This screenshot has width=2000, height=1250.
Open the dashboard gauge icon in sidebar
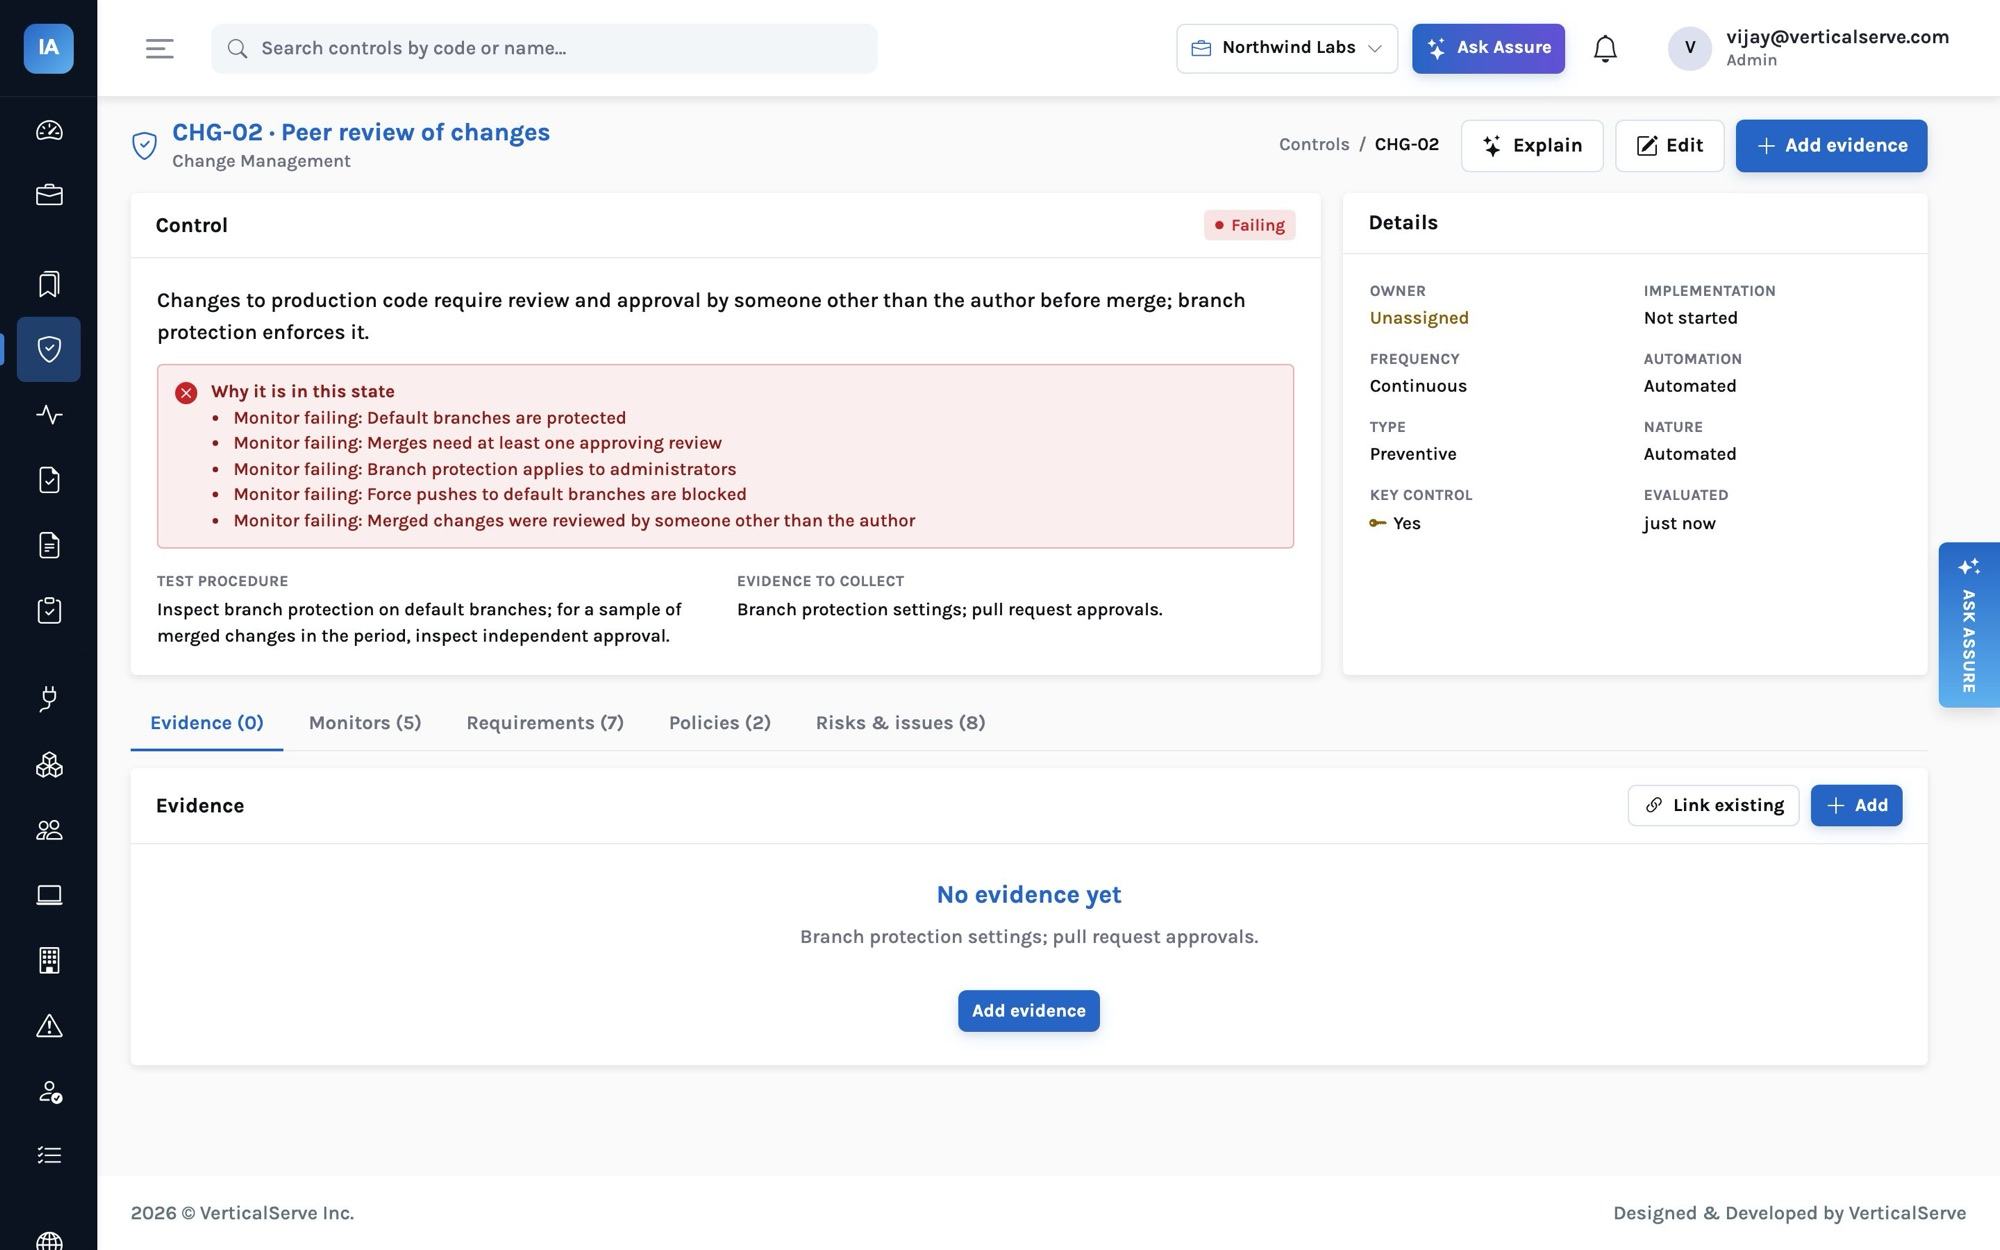point(49,130)
